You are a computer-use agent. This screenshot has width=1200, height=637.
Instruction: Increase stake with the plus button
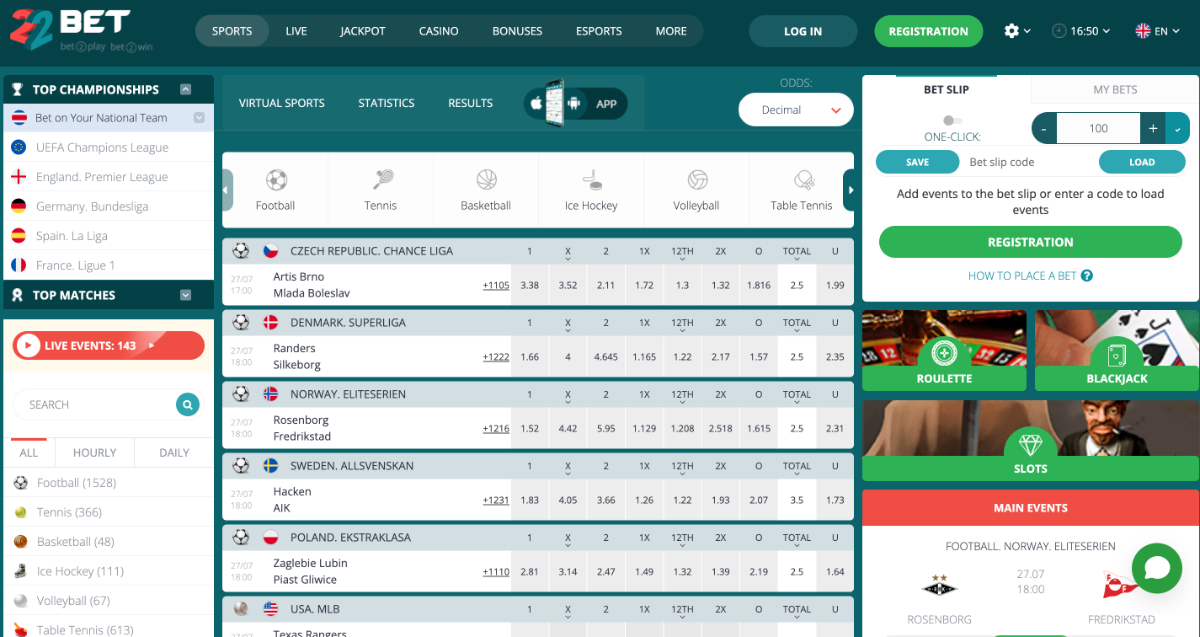(x=1153, y=128)
